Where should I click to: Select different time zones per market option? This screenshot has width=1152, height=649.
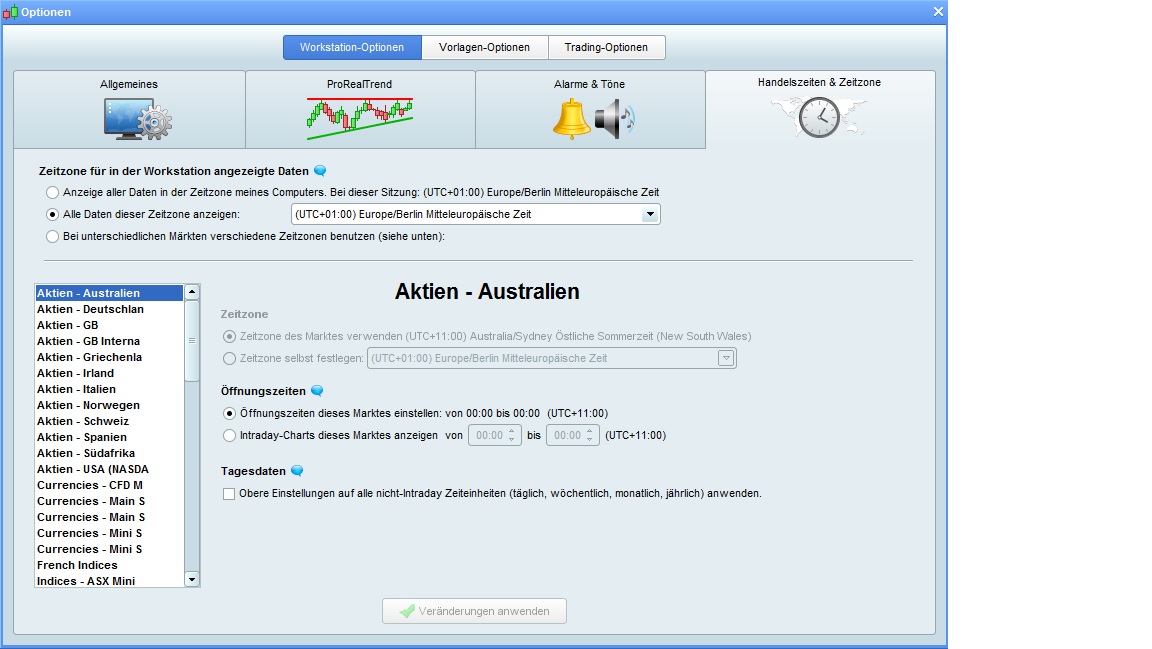click(x=52, y=237)
